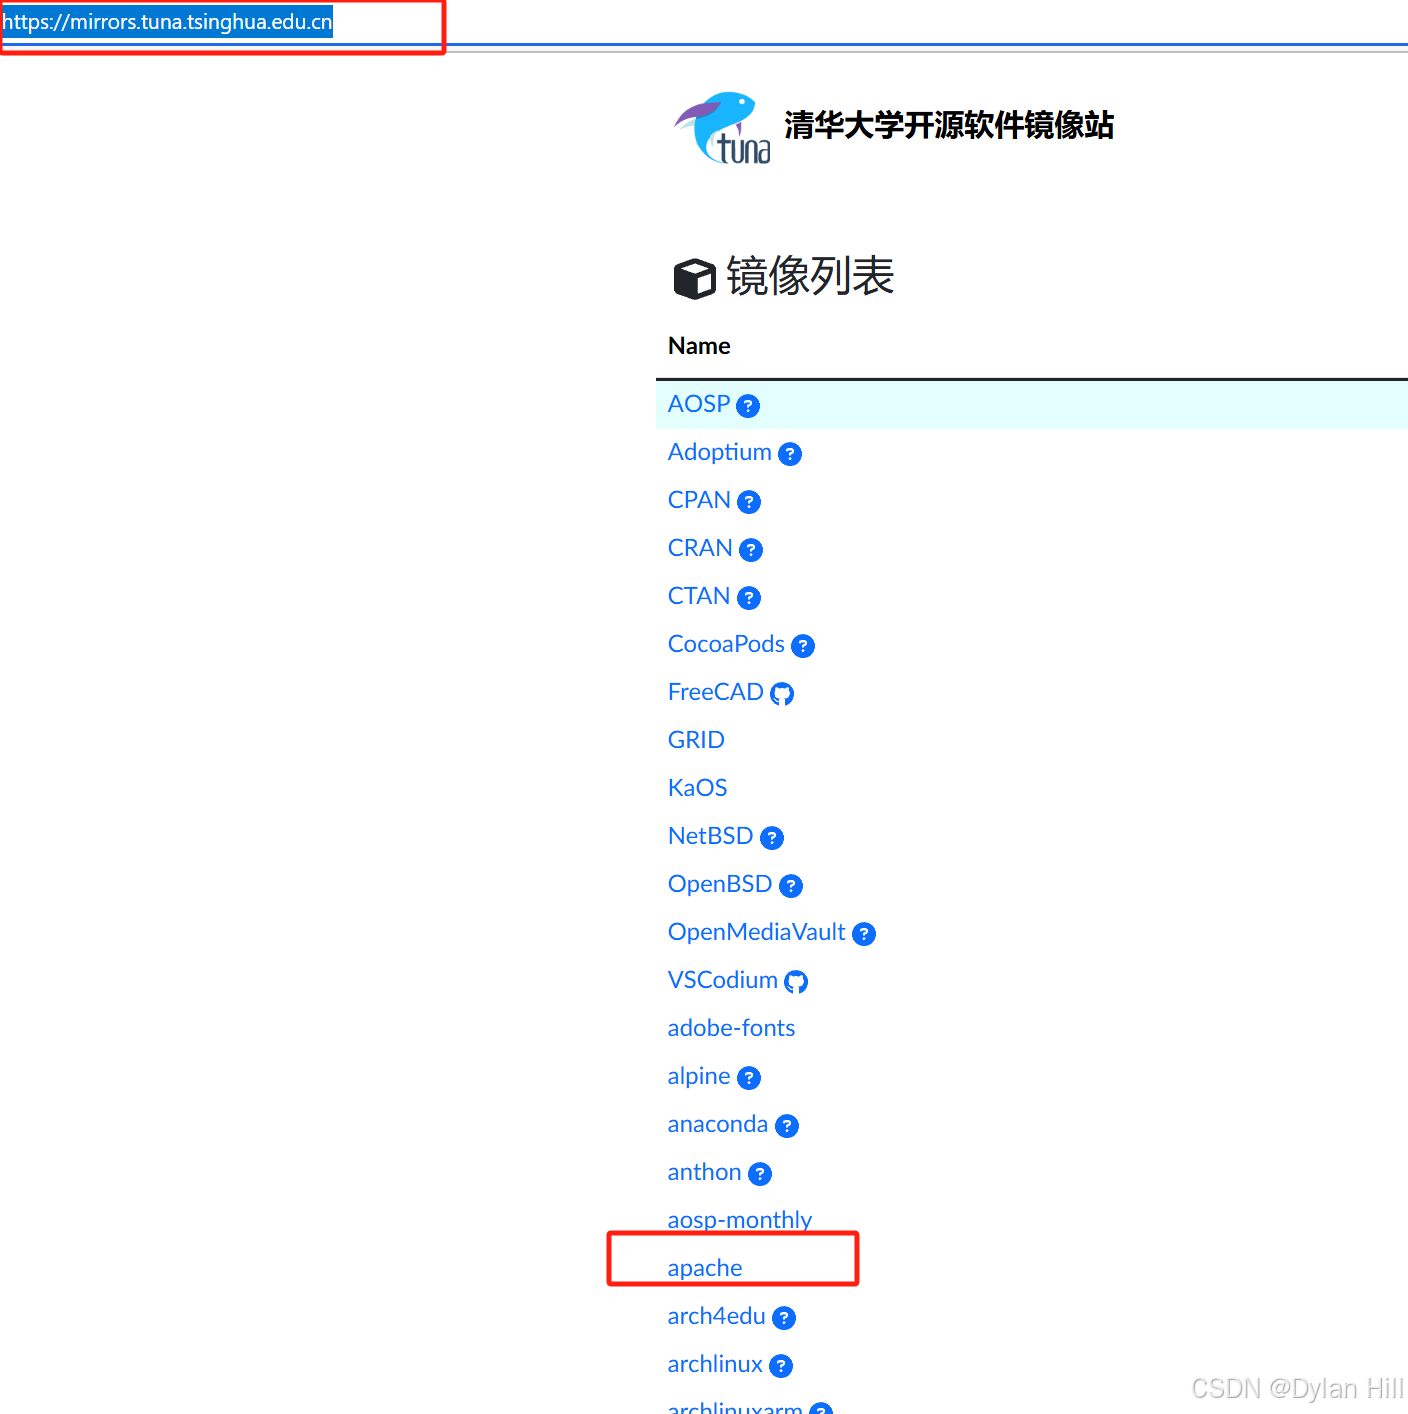
Task: Go to the adobe-fonts mirror
Action: (731, 1028)
